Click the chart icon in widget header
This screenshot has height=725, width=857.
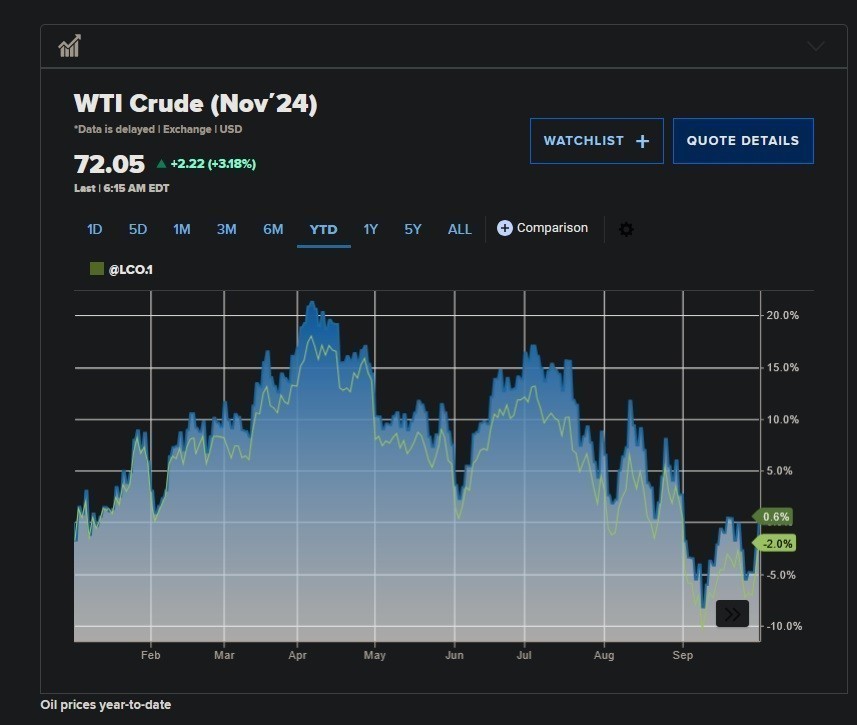pos(69,46)
